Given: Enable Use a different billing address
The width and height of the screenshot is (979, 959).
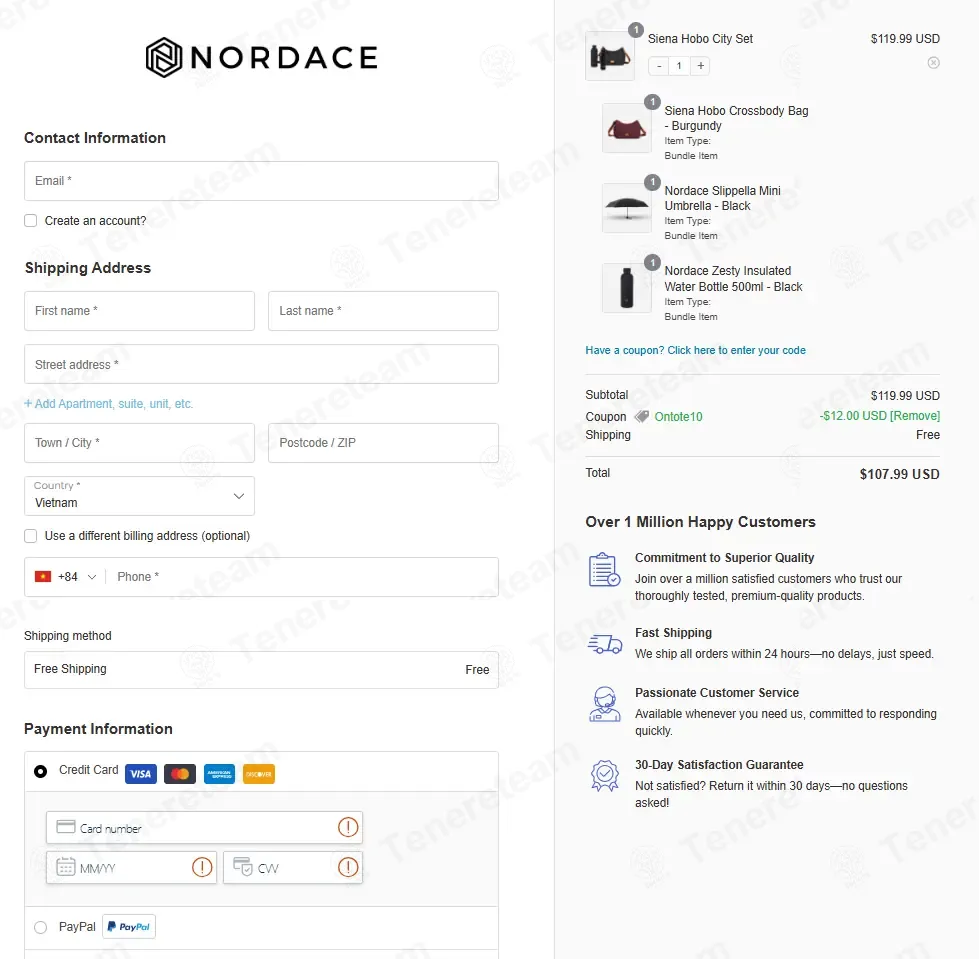Looking at the screenshot, I should pos(31,536).
